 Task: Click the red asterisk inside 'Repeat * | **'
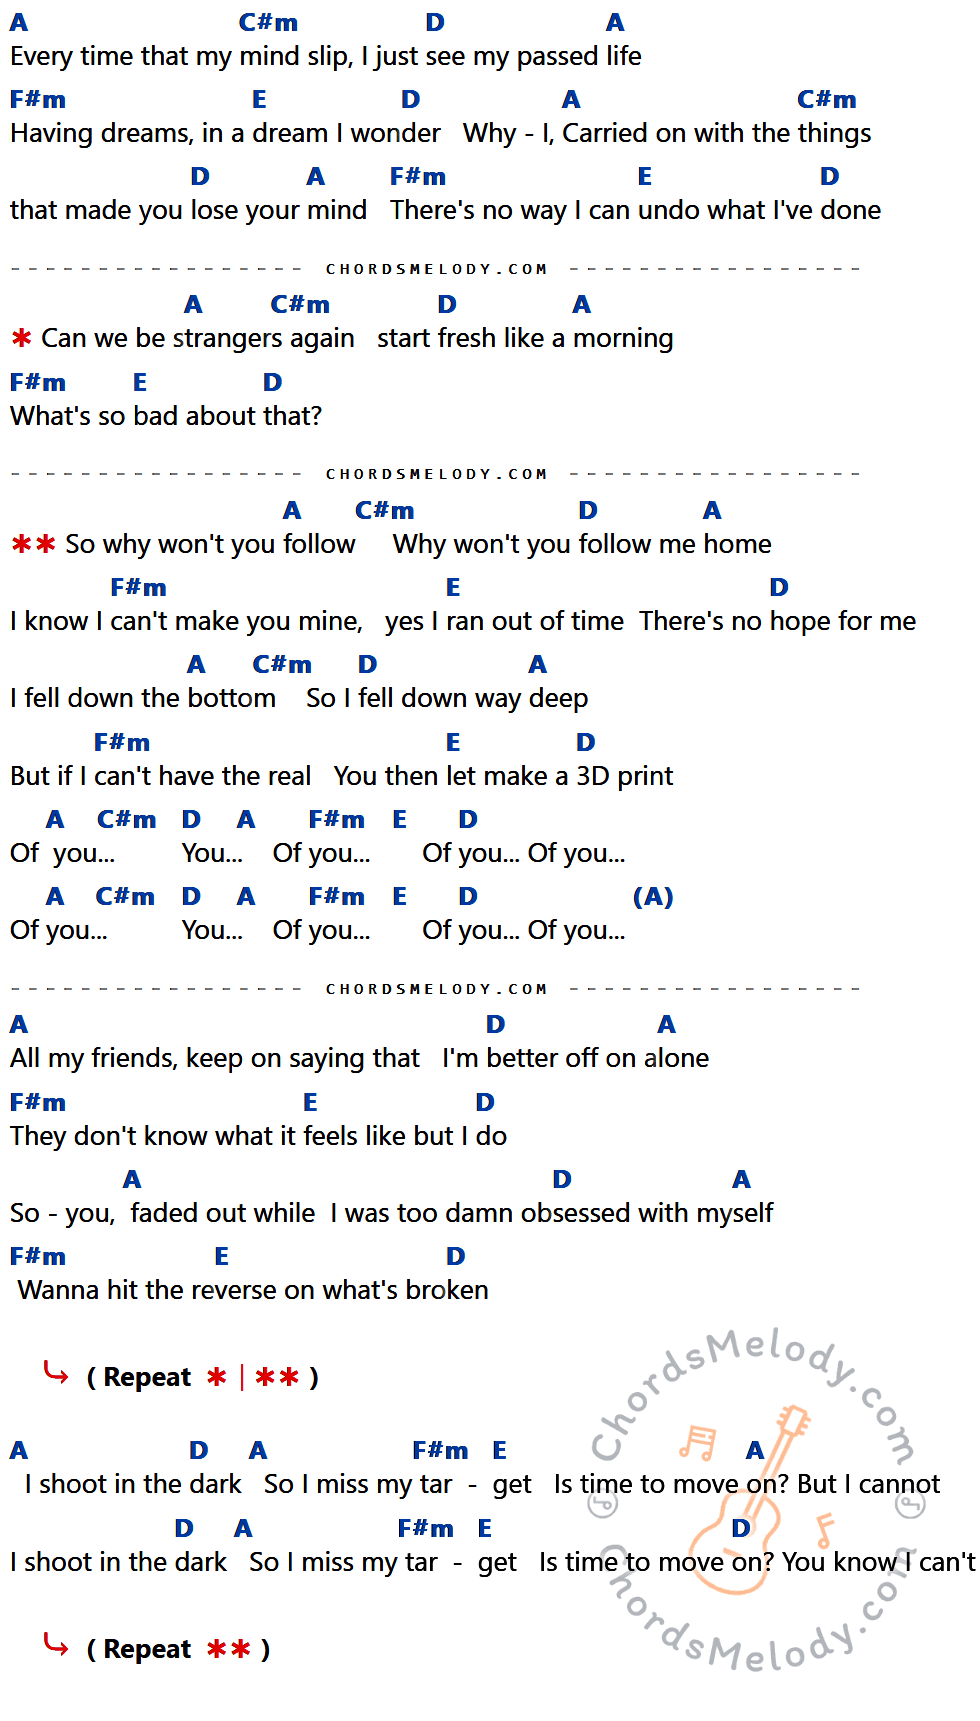coord(216,1378)
